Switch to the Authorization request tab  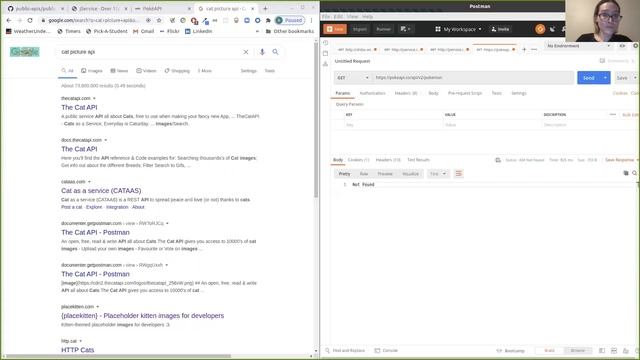(372, 93)
